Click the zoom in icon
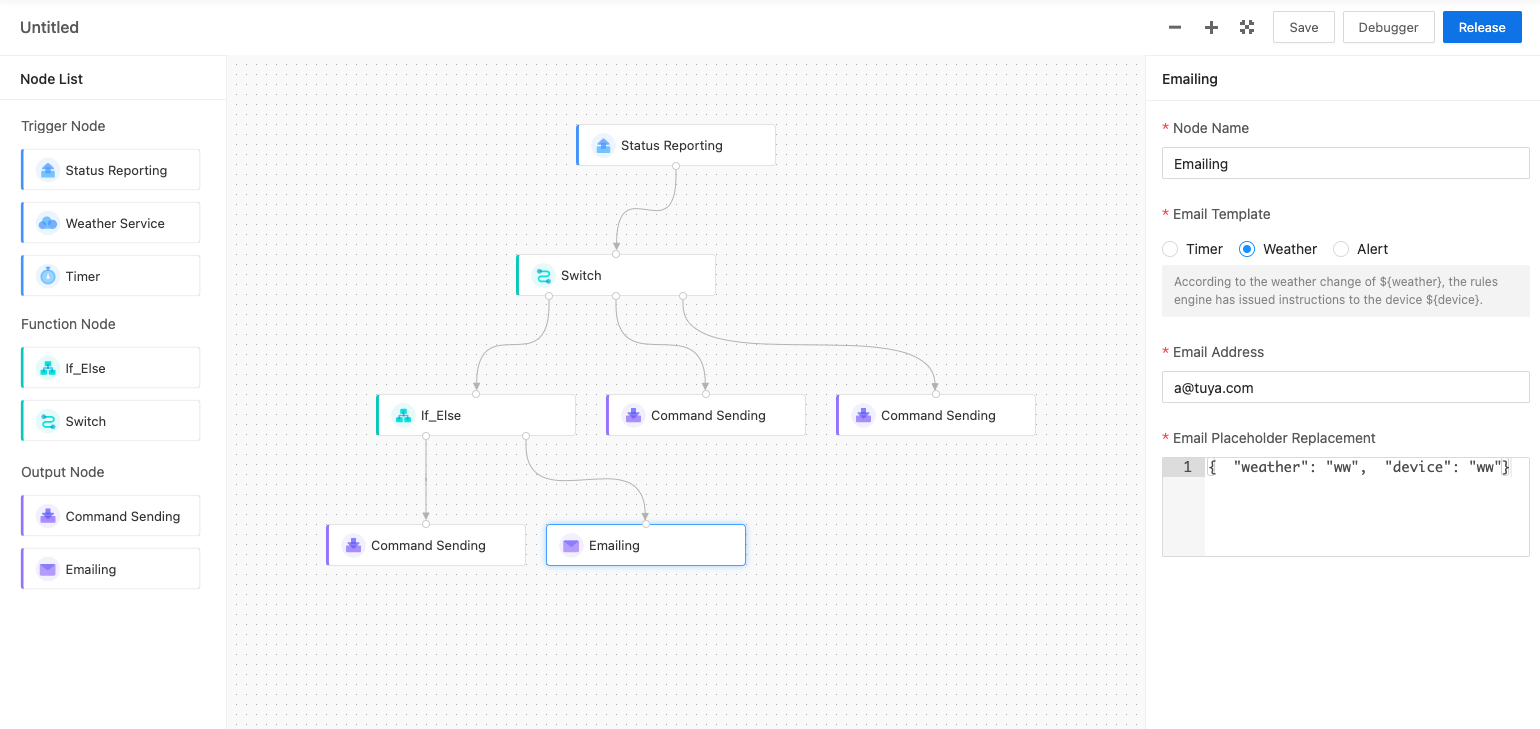Viewport: 1540px width, 729px height. pos(1211,27)
